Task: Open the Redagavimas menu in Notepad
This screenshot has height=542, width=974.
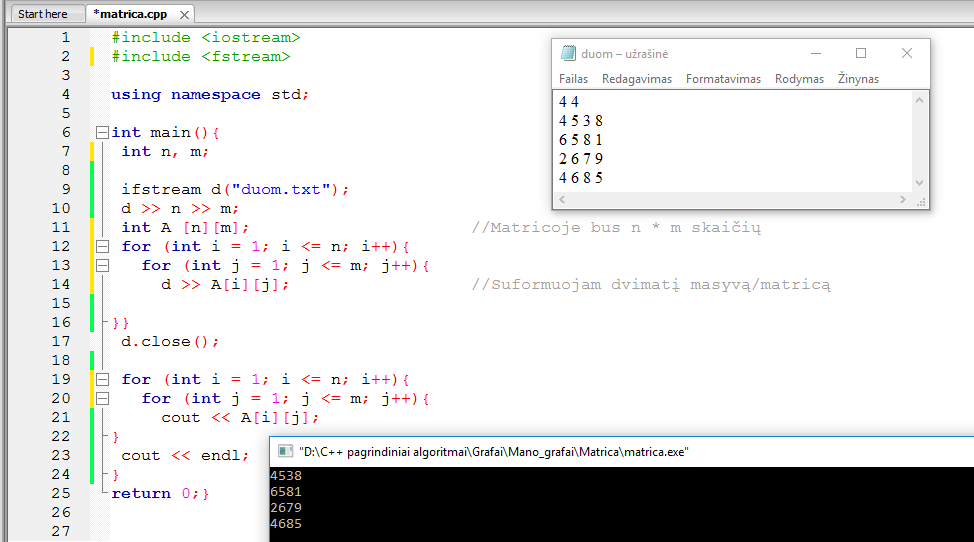Action: click(637, 79)
